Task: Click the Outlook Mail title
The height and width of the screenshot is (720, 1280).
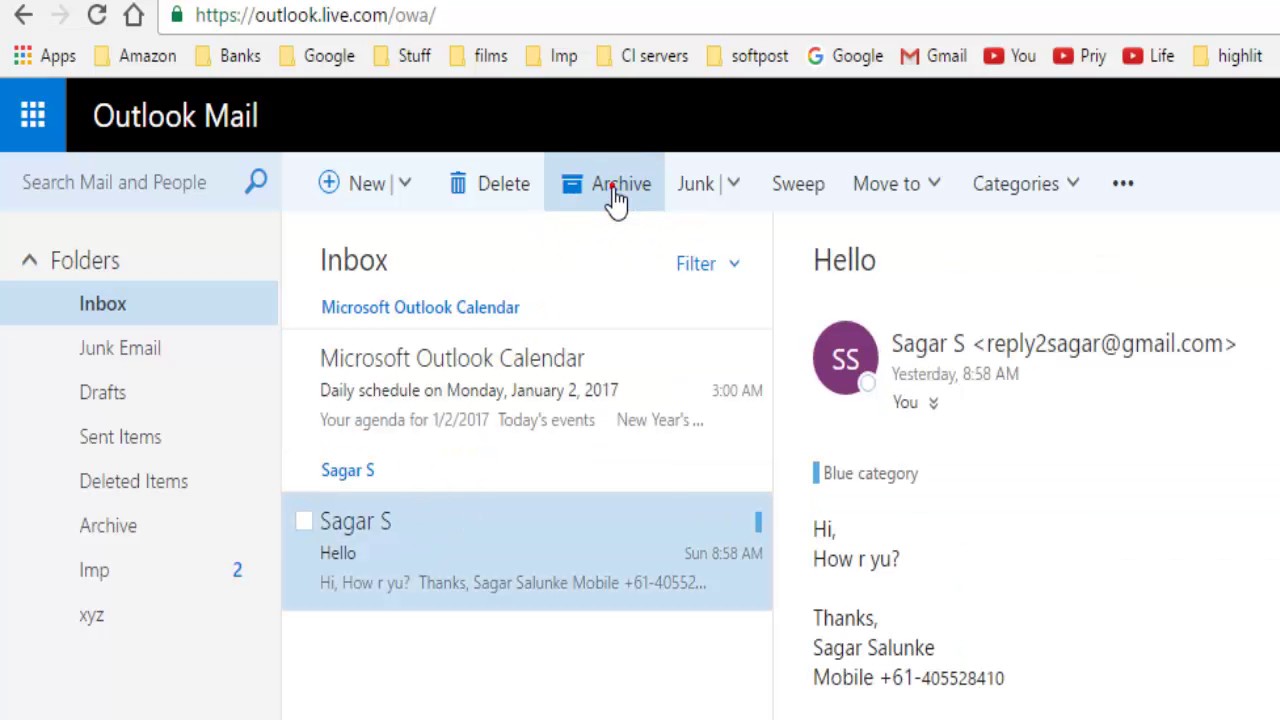Action: [x=175, y=115]
